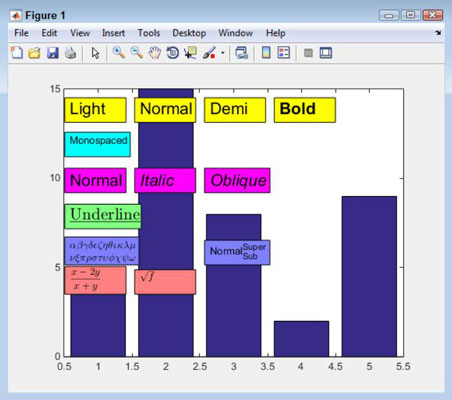Click the Greek letters text box
The height and width of the screenshot is (400, 452).
102,251
